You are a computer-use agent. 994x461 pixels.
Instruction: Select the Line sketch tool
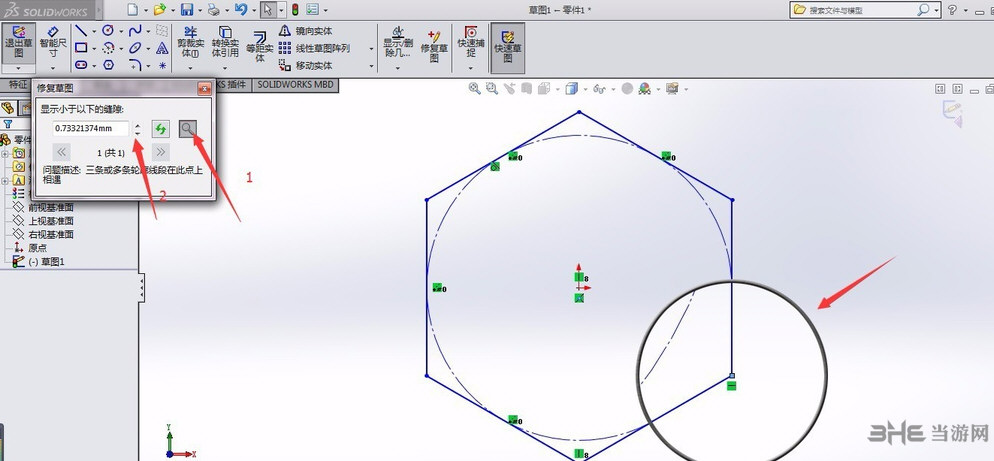coord(81,30)
